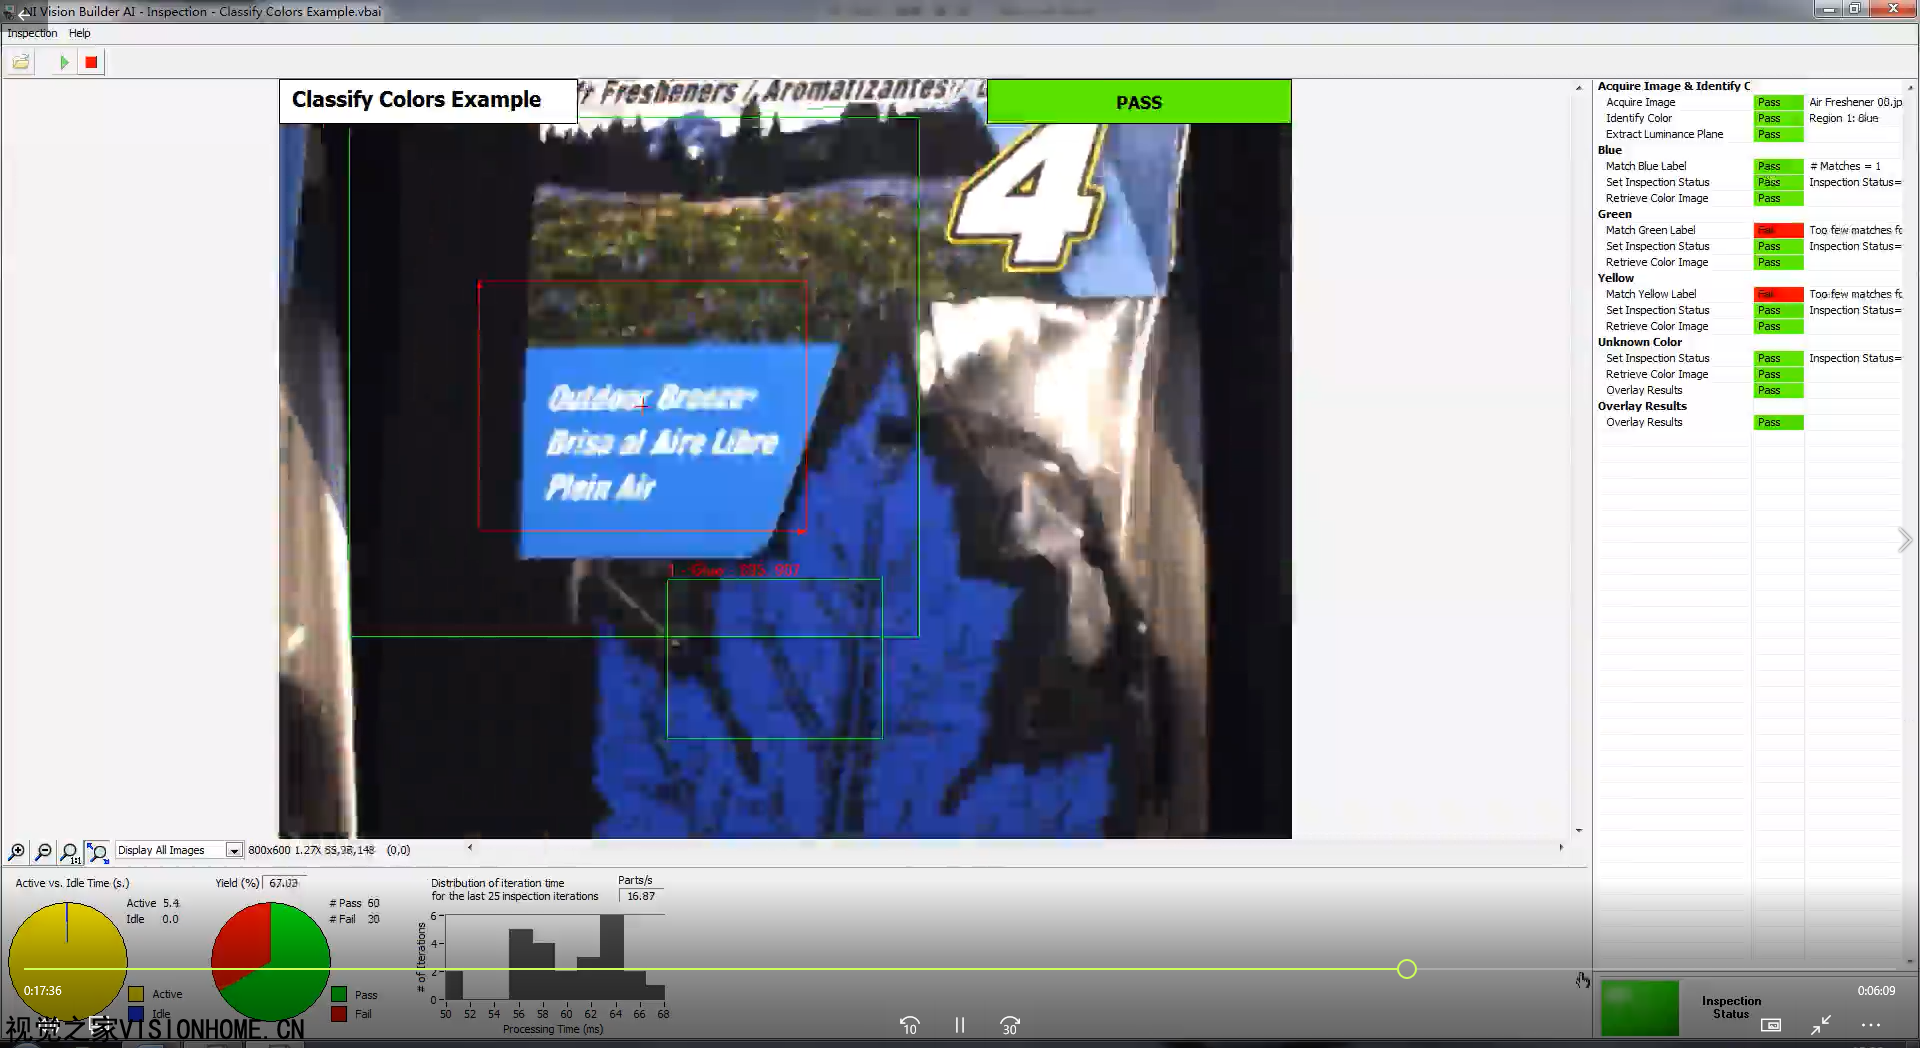Viewport: 1920px width, 1048px height.
Task: Open the three-dots more options menu
Action: click(1870, 1025)
